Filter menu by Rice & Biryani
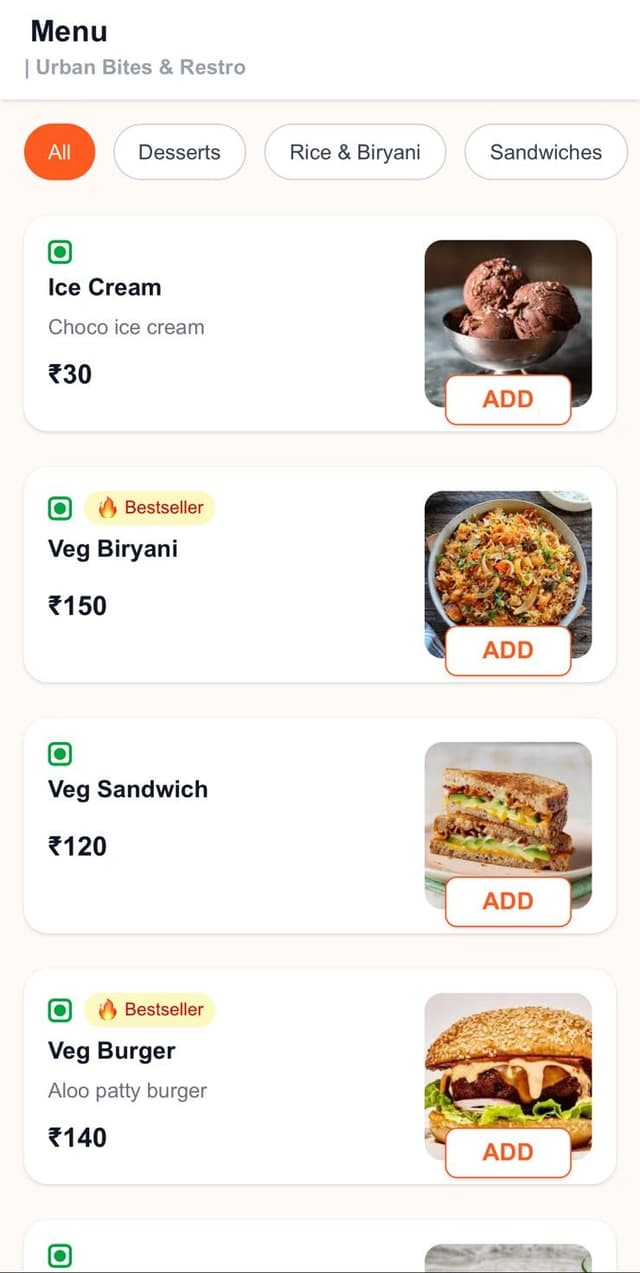 point(355,152)
